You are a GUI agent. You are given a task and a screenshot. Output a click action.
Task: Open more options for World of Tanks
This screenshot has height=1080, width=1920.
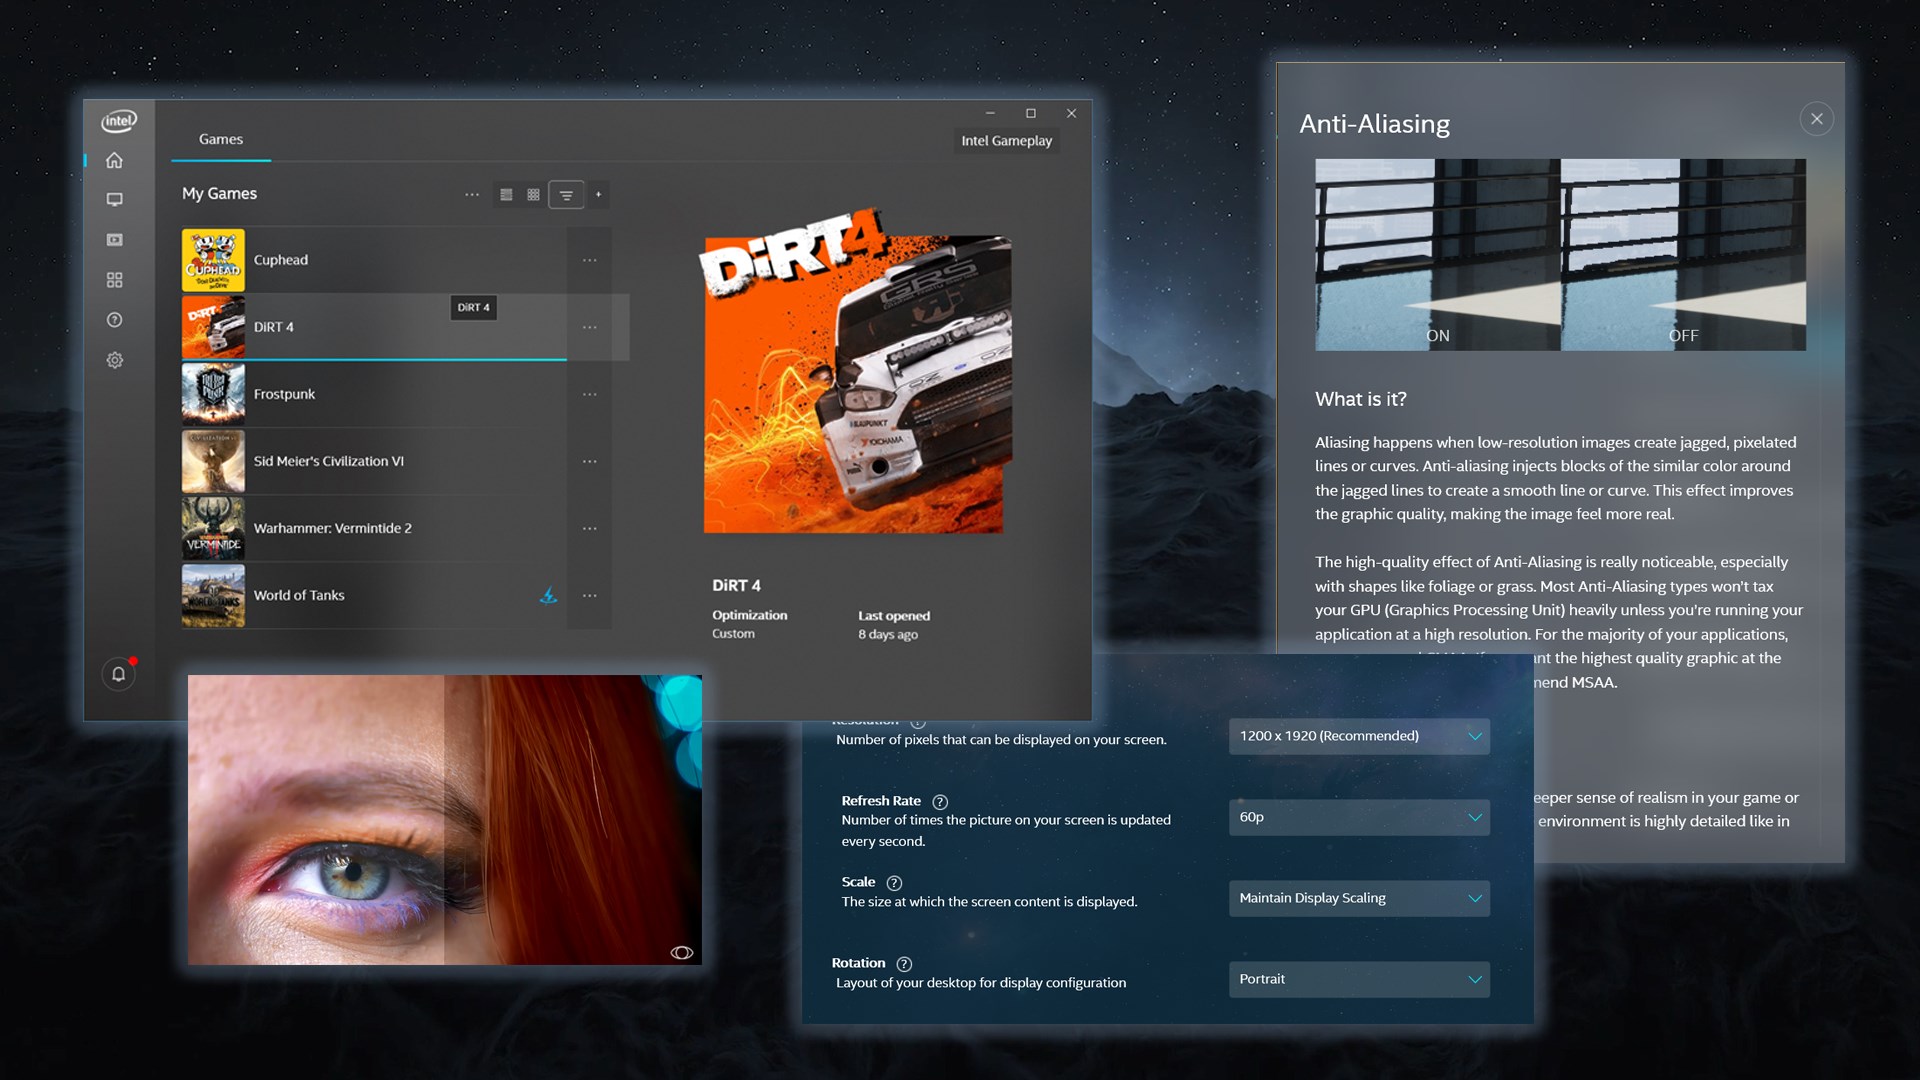(x=590, y=596)
